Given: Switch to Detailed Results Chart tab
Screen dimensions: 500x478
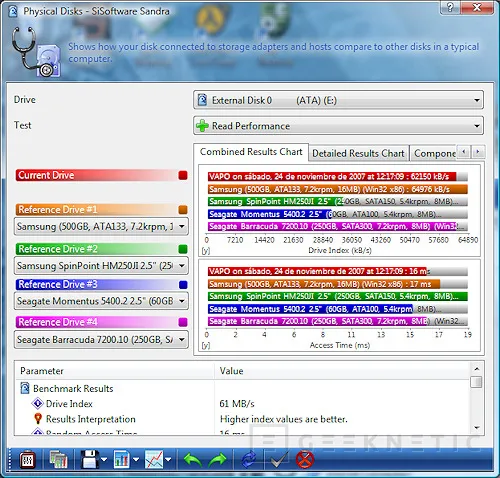Looking at the screenshot, I should click(358, 153).
